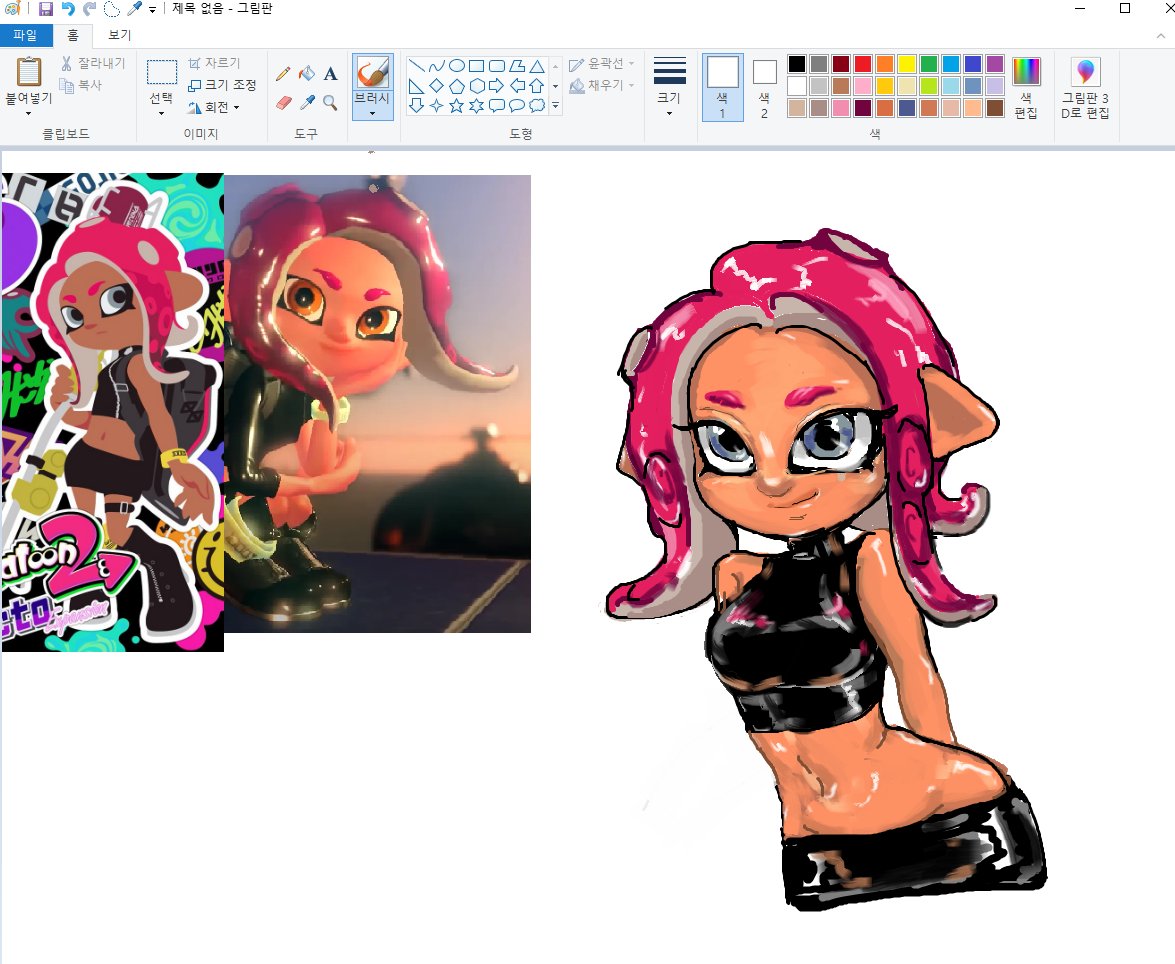Click the Save icon in title bar
This screenshot has height=964, width=1175.
click(46, 9)
